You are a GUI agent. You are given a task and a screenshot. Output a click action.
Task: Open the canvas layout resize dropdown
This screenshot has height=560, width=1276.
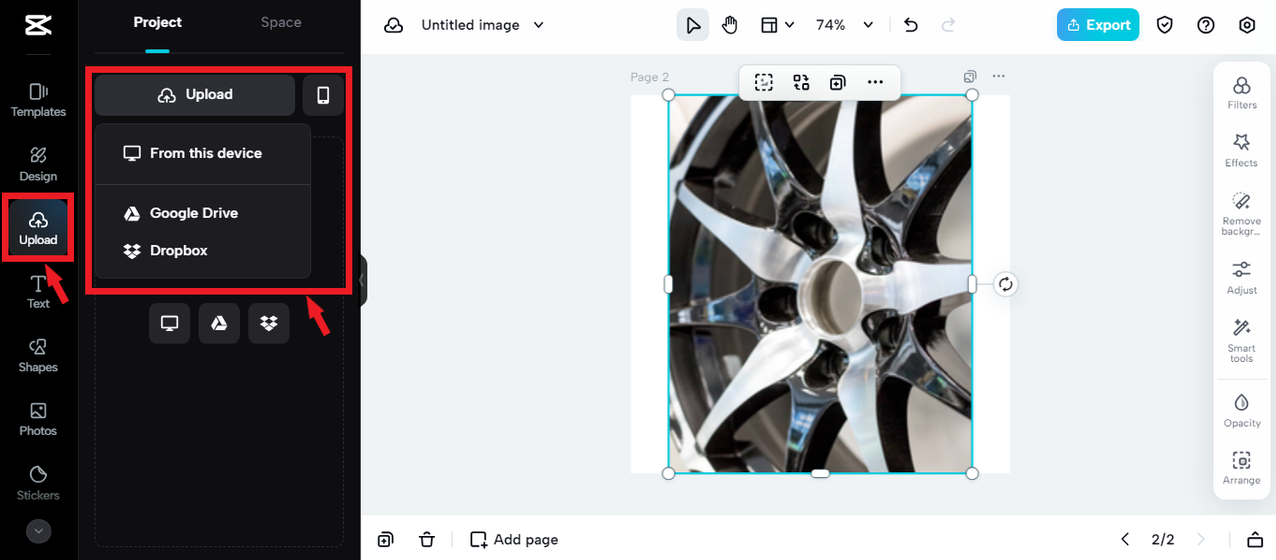tap(777, 25)
